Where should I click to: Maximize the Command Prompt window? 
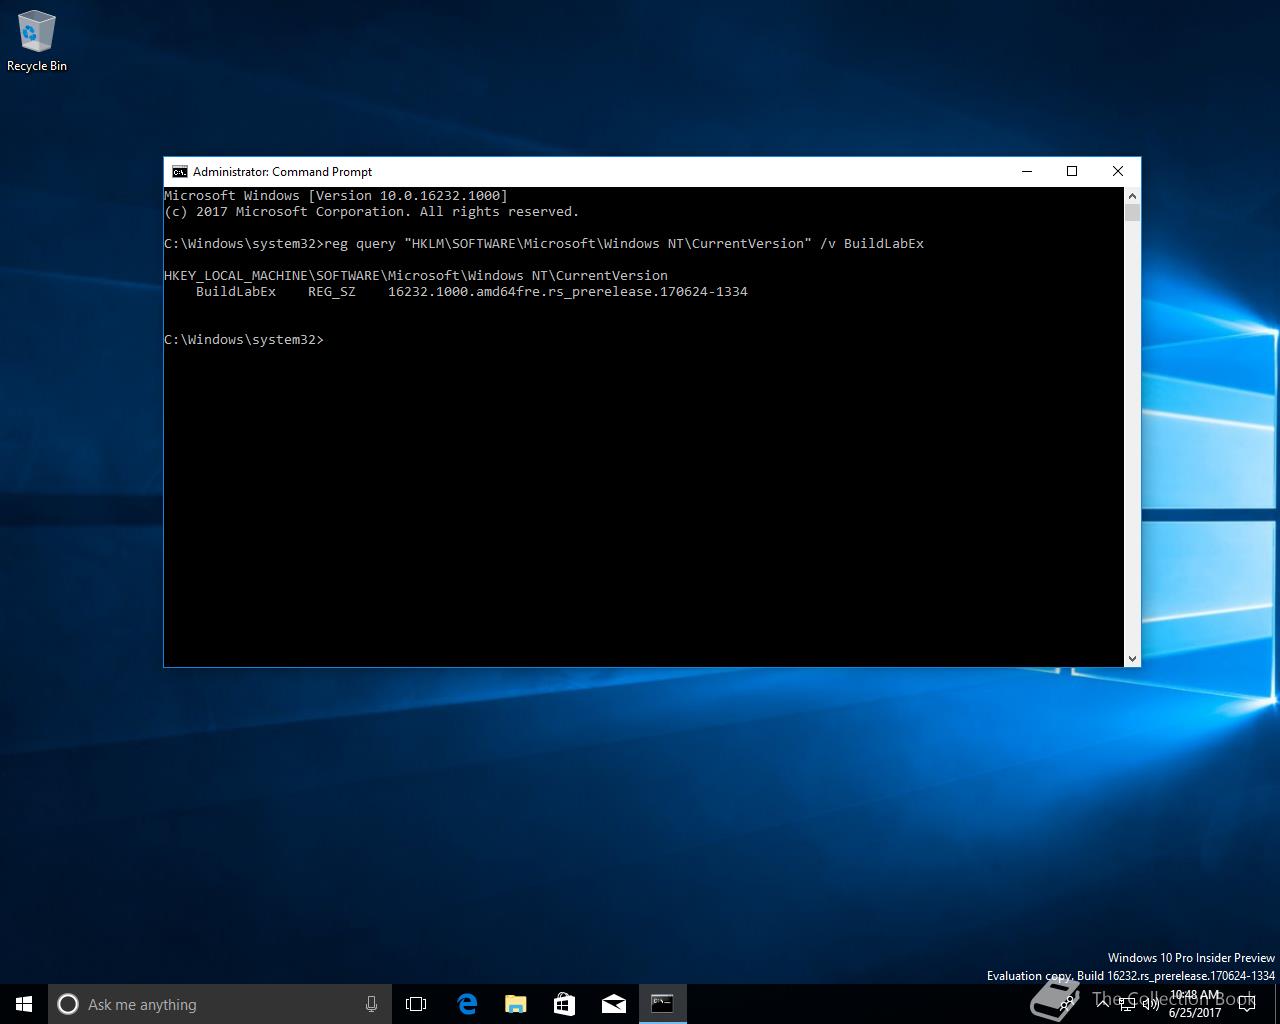(1072, 172)
